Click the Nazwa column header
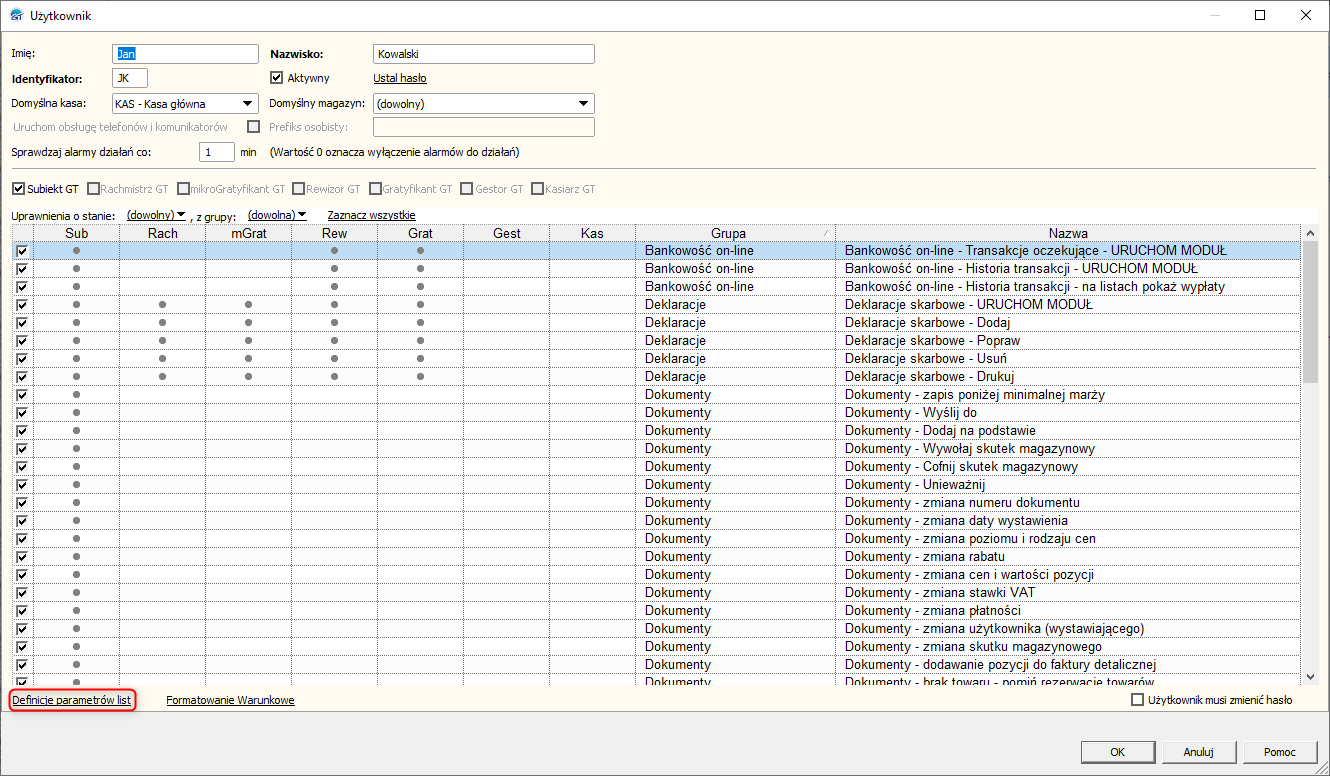Viewport: 1330px width, 776px height. tap(1068, 233)
